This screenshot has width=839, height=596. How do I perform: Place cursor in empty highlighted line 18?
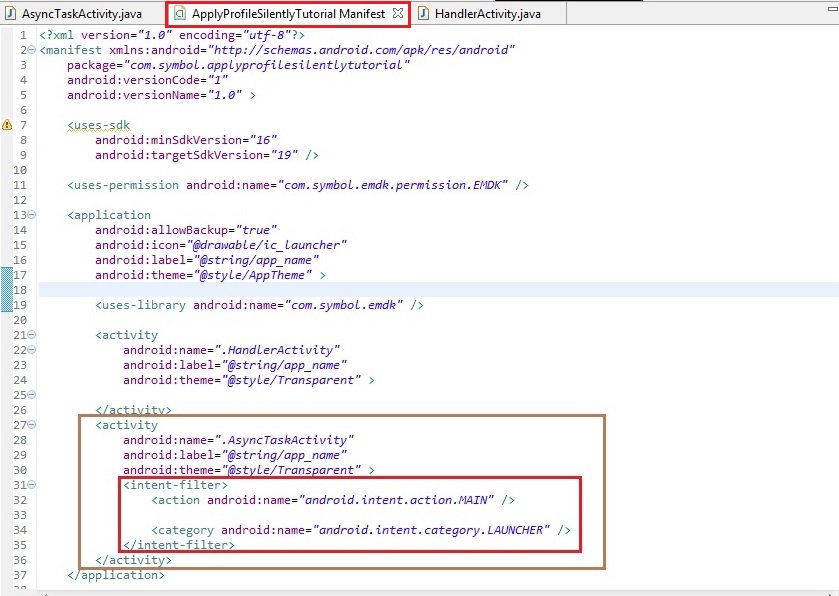pos(400,290)
